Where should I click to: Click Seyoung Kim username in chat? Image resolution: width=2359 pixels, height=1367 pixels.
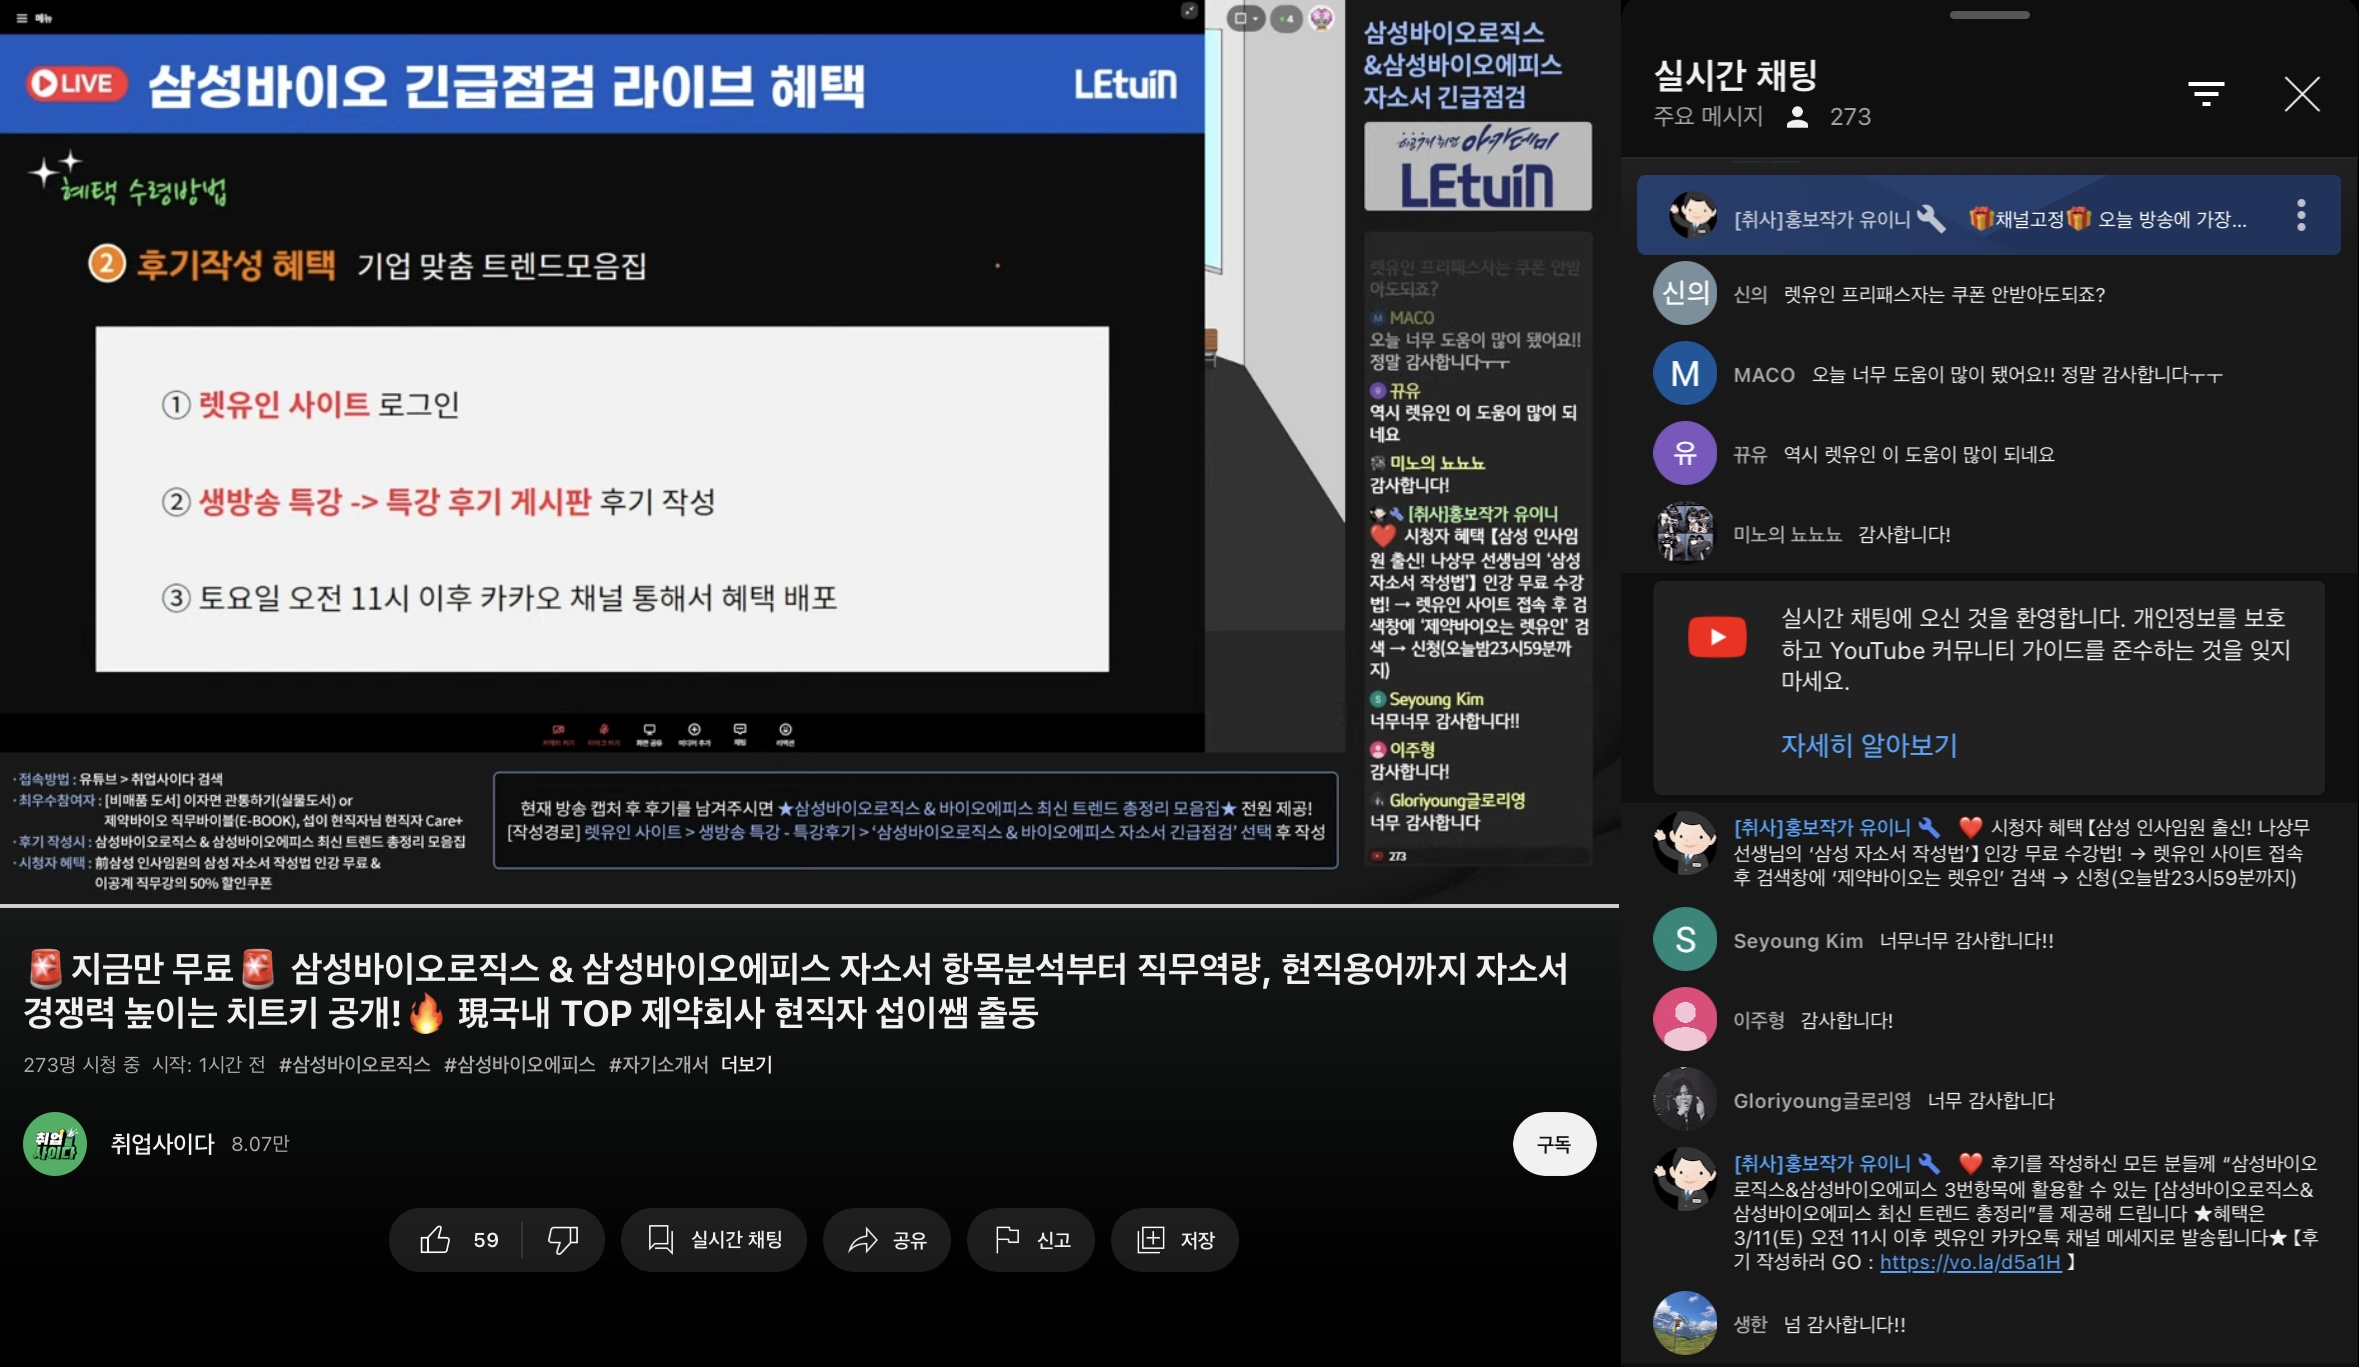click(x=1798, y=941)
